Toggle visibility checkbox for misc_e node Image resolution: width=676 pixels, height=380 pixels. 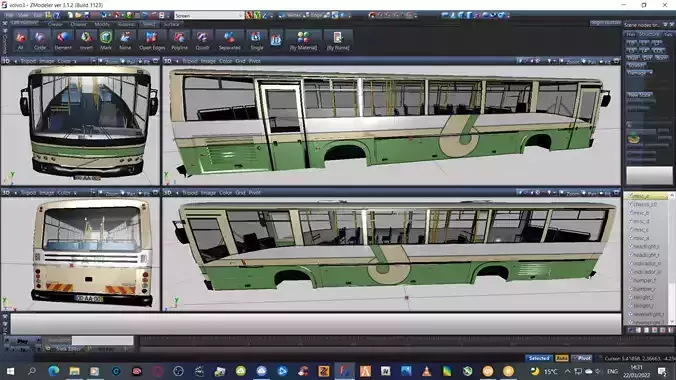(630, 196)
